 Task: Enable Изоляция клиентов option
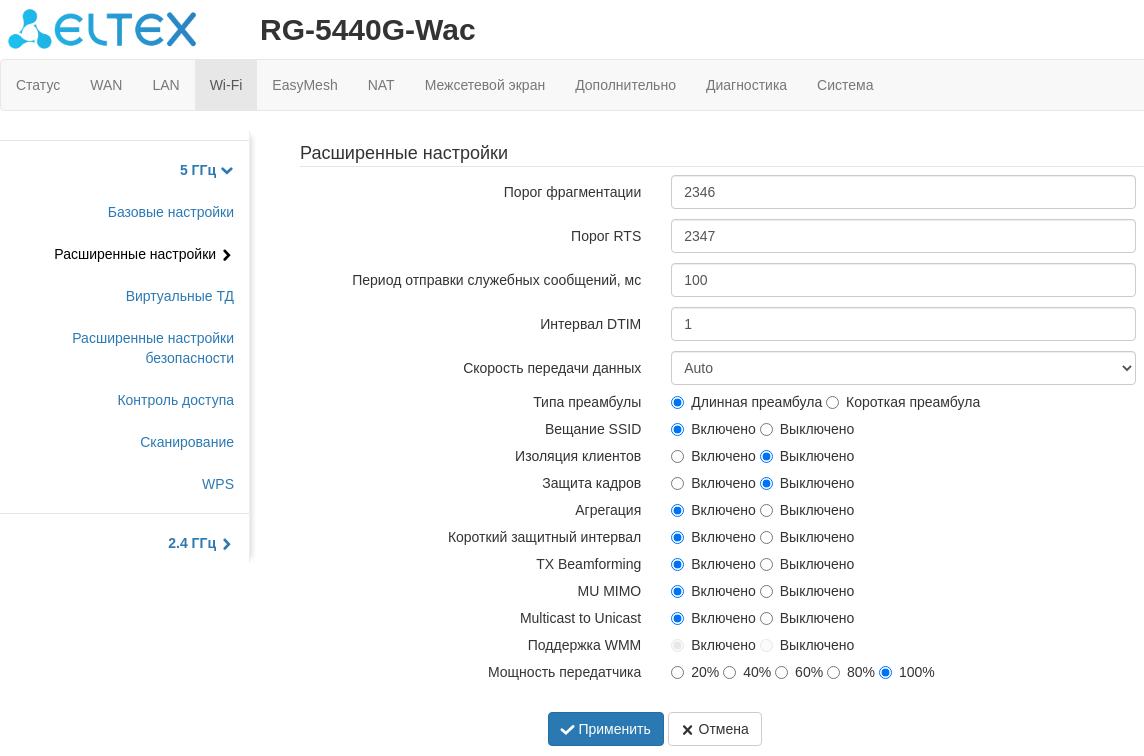coord(678,456)
